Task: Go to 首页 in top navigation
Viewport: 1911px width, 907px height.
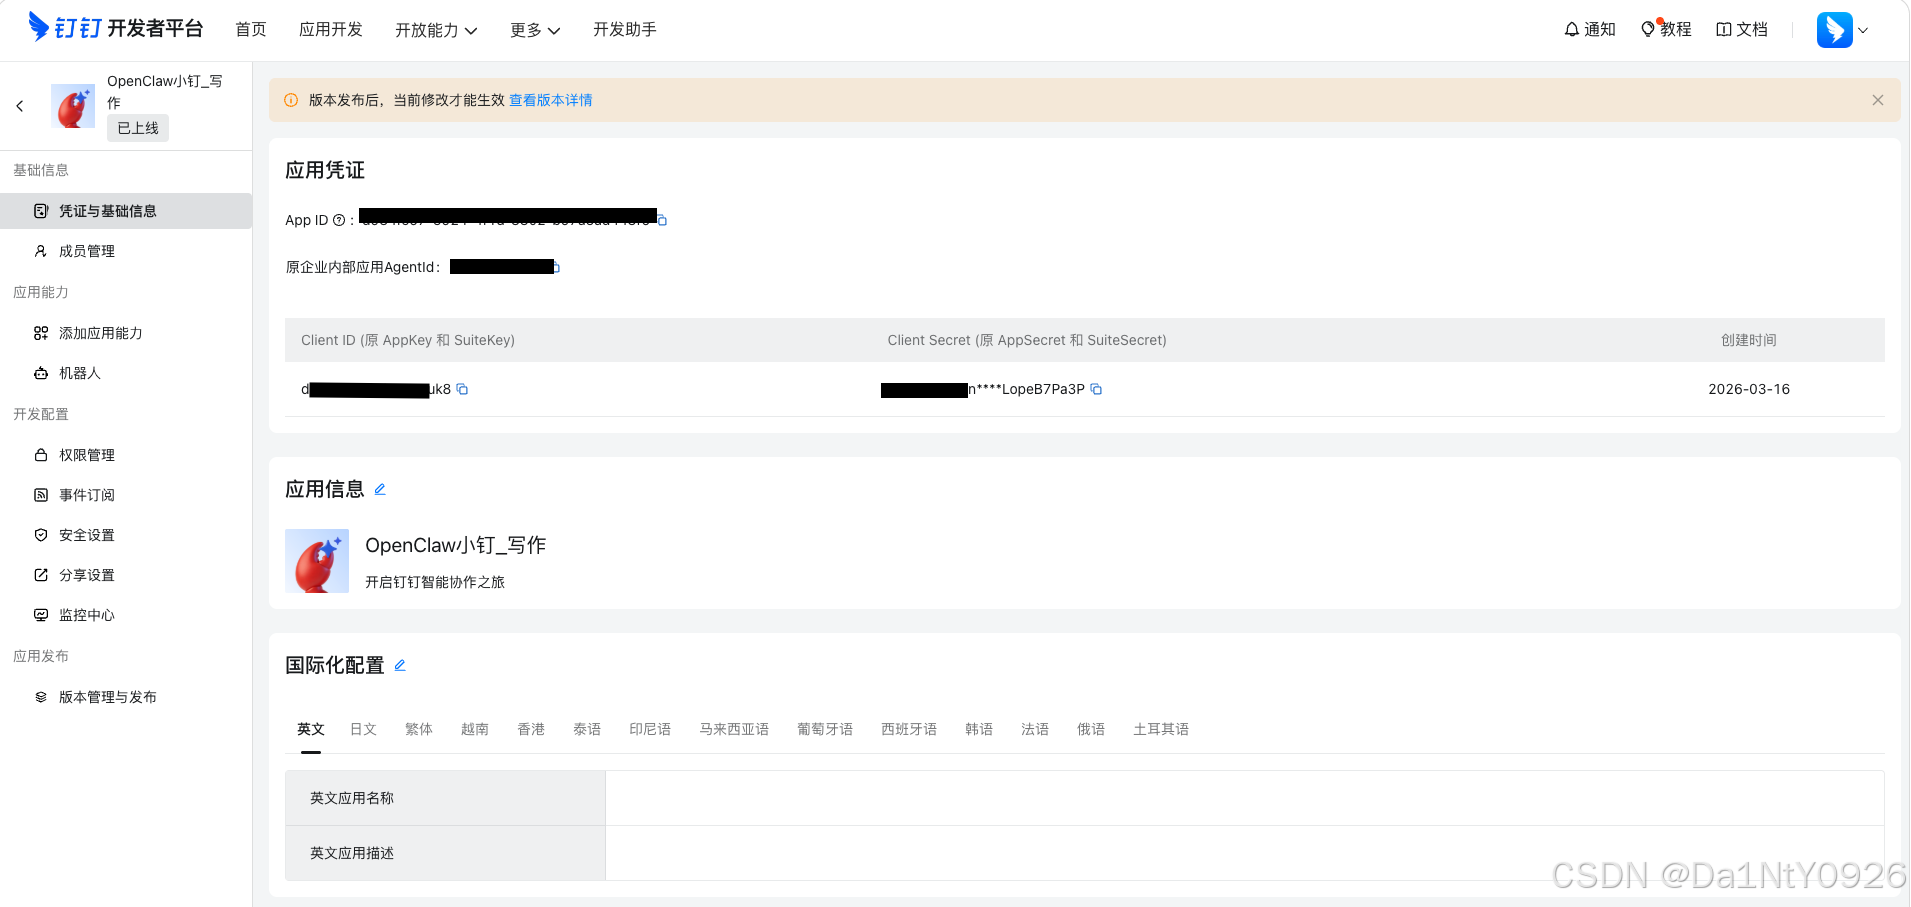Action: point(251,29)
